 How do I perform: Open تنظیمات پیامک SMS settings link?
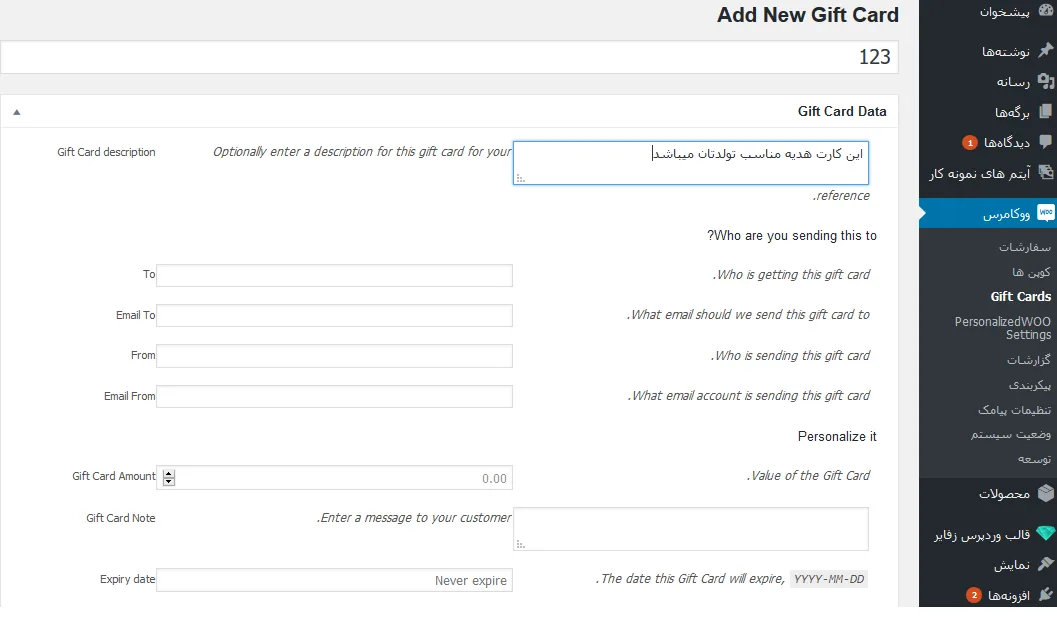point(1014,410)
